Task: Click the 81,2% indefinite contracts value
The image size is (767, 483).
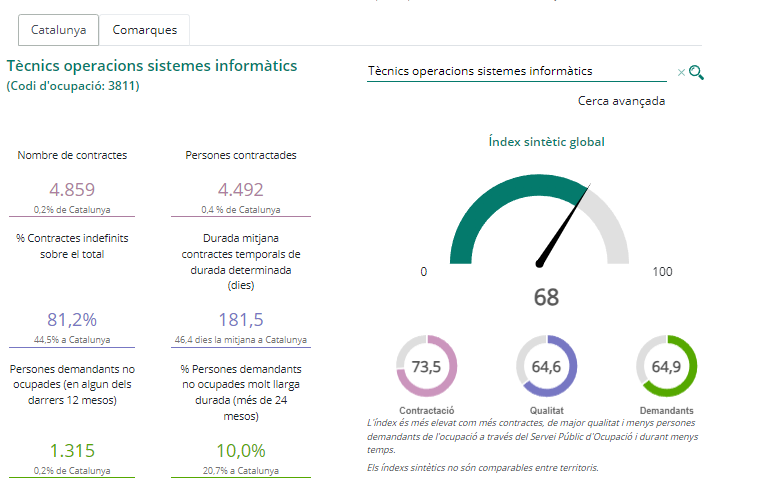Action: 72,320
